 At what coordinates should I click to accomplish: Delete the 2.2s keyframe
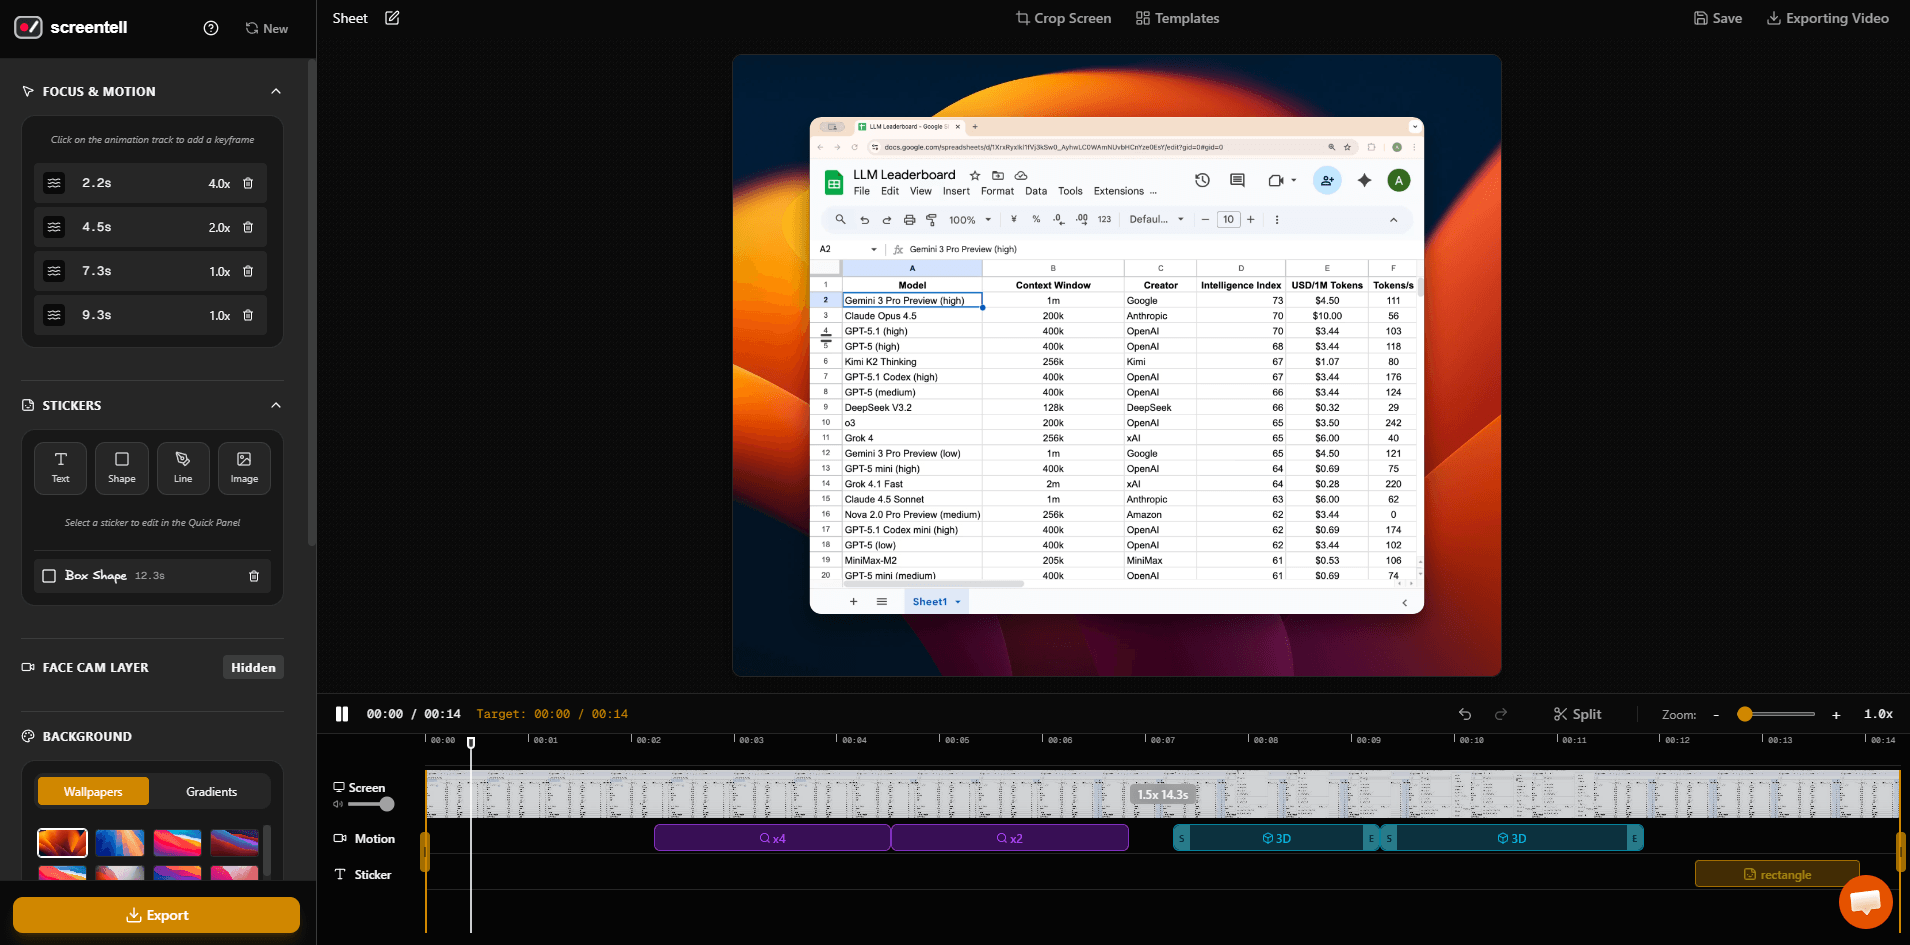pos(248,183)
